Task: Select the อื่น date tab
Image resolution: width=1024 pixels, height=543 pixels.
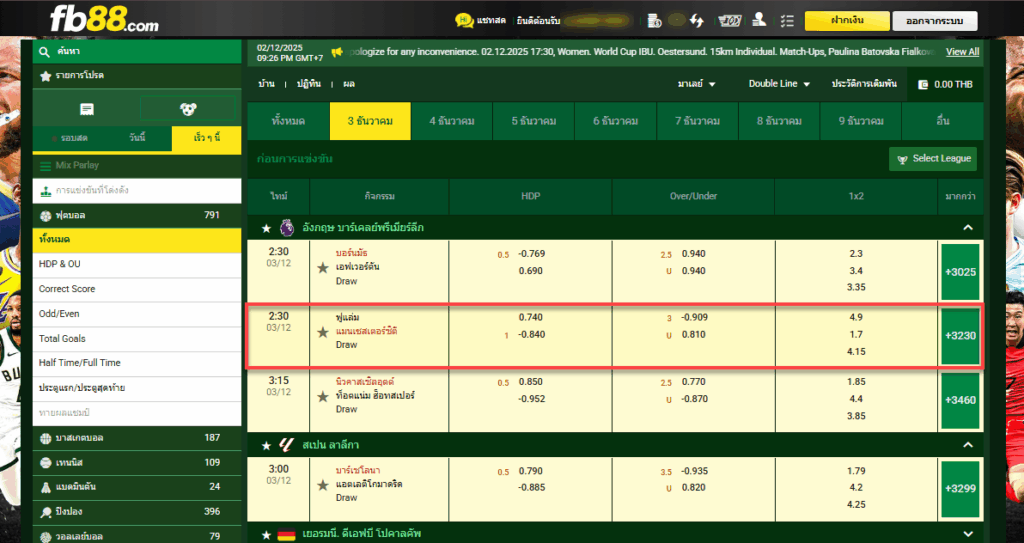Action: pyautogui.click(x=942, y=121)
